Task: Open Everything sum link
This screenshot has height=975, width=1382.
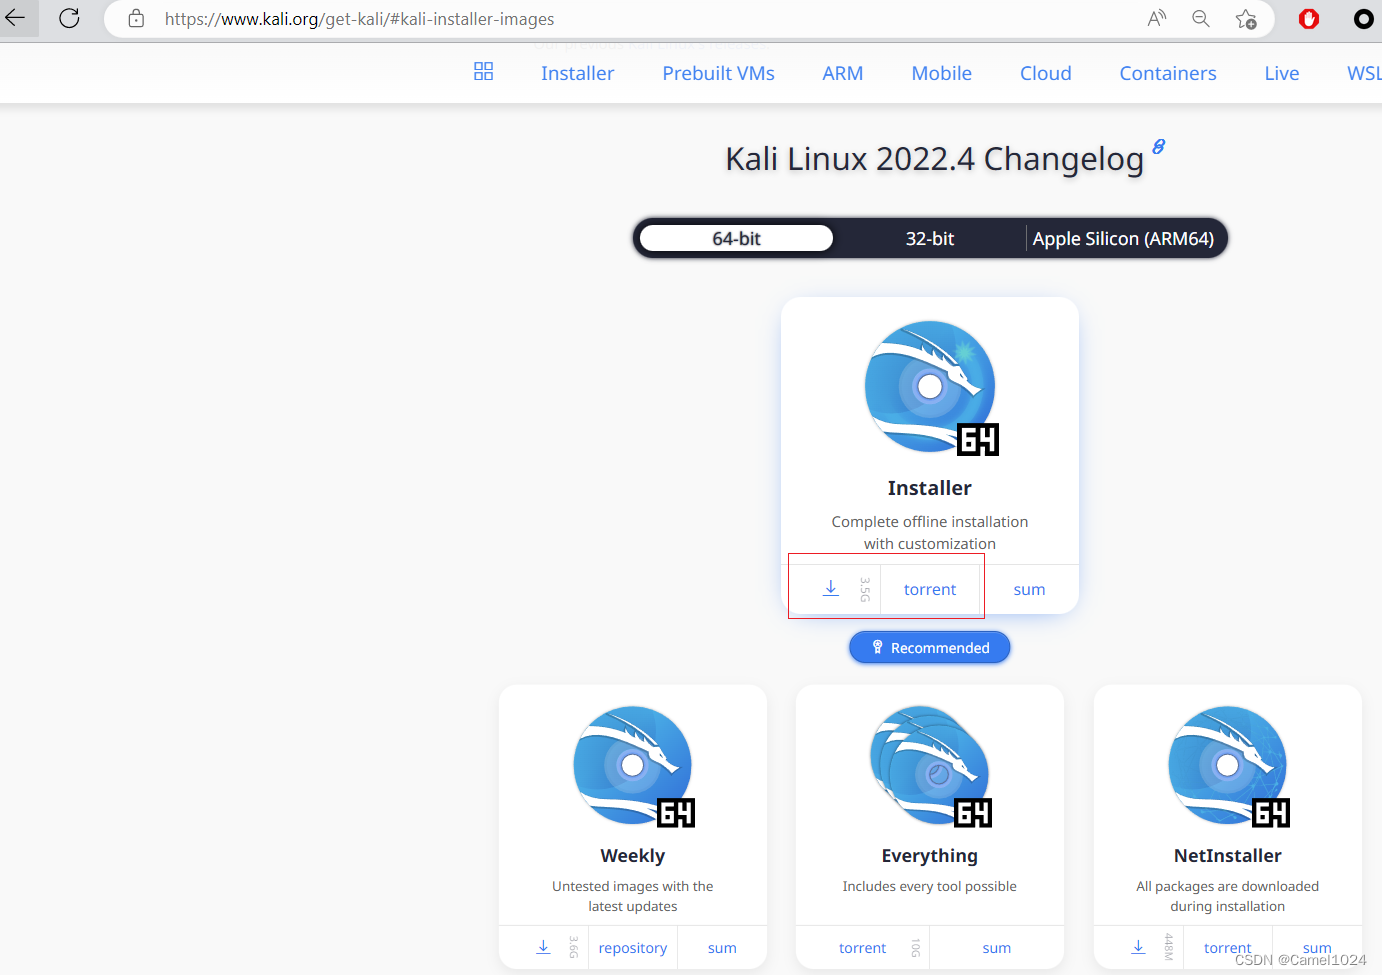Action: [996, 947]
